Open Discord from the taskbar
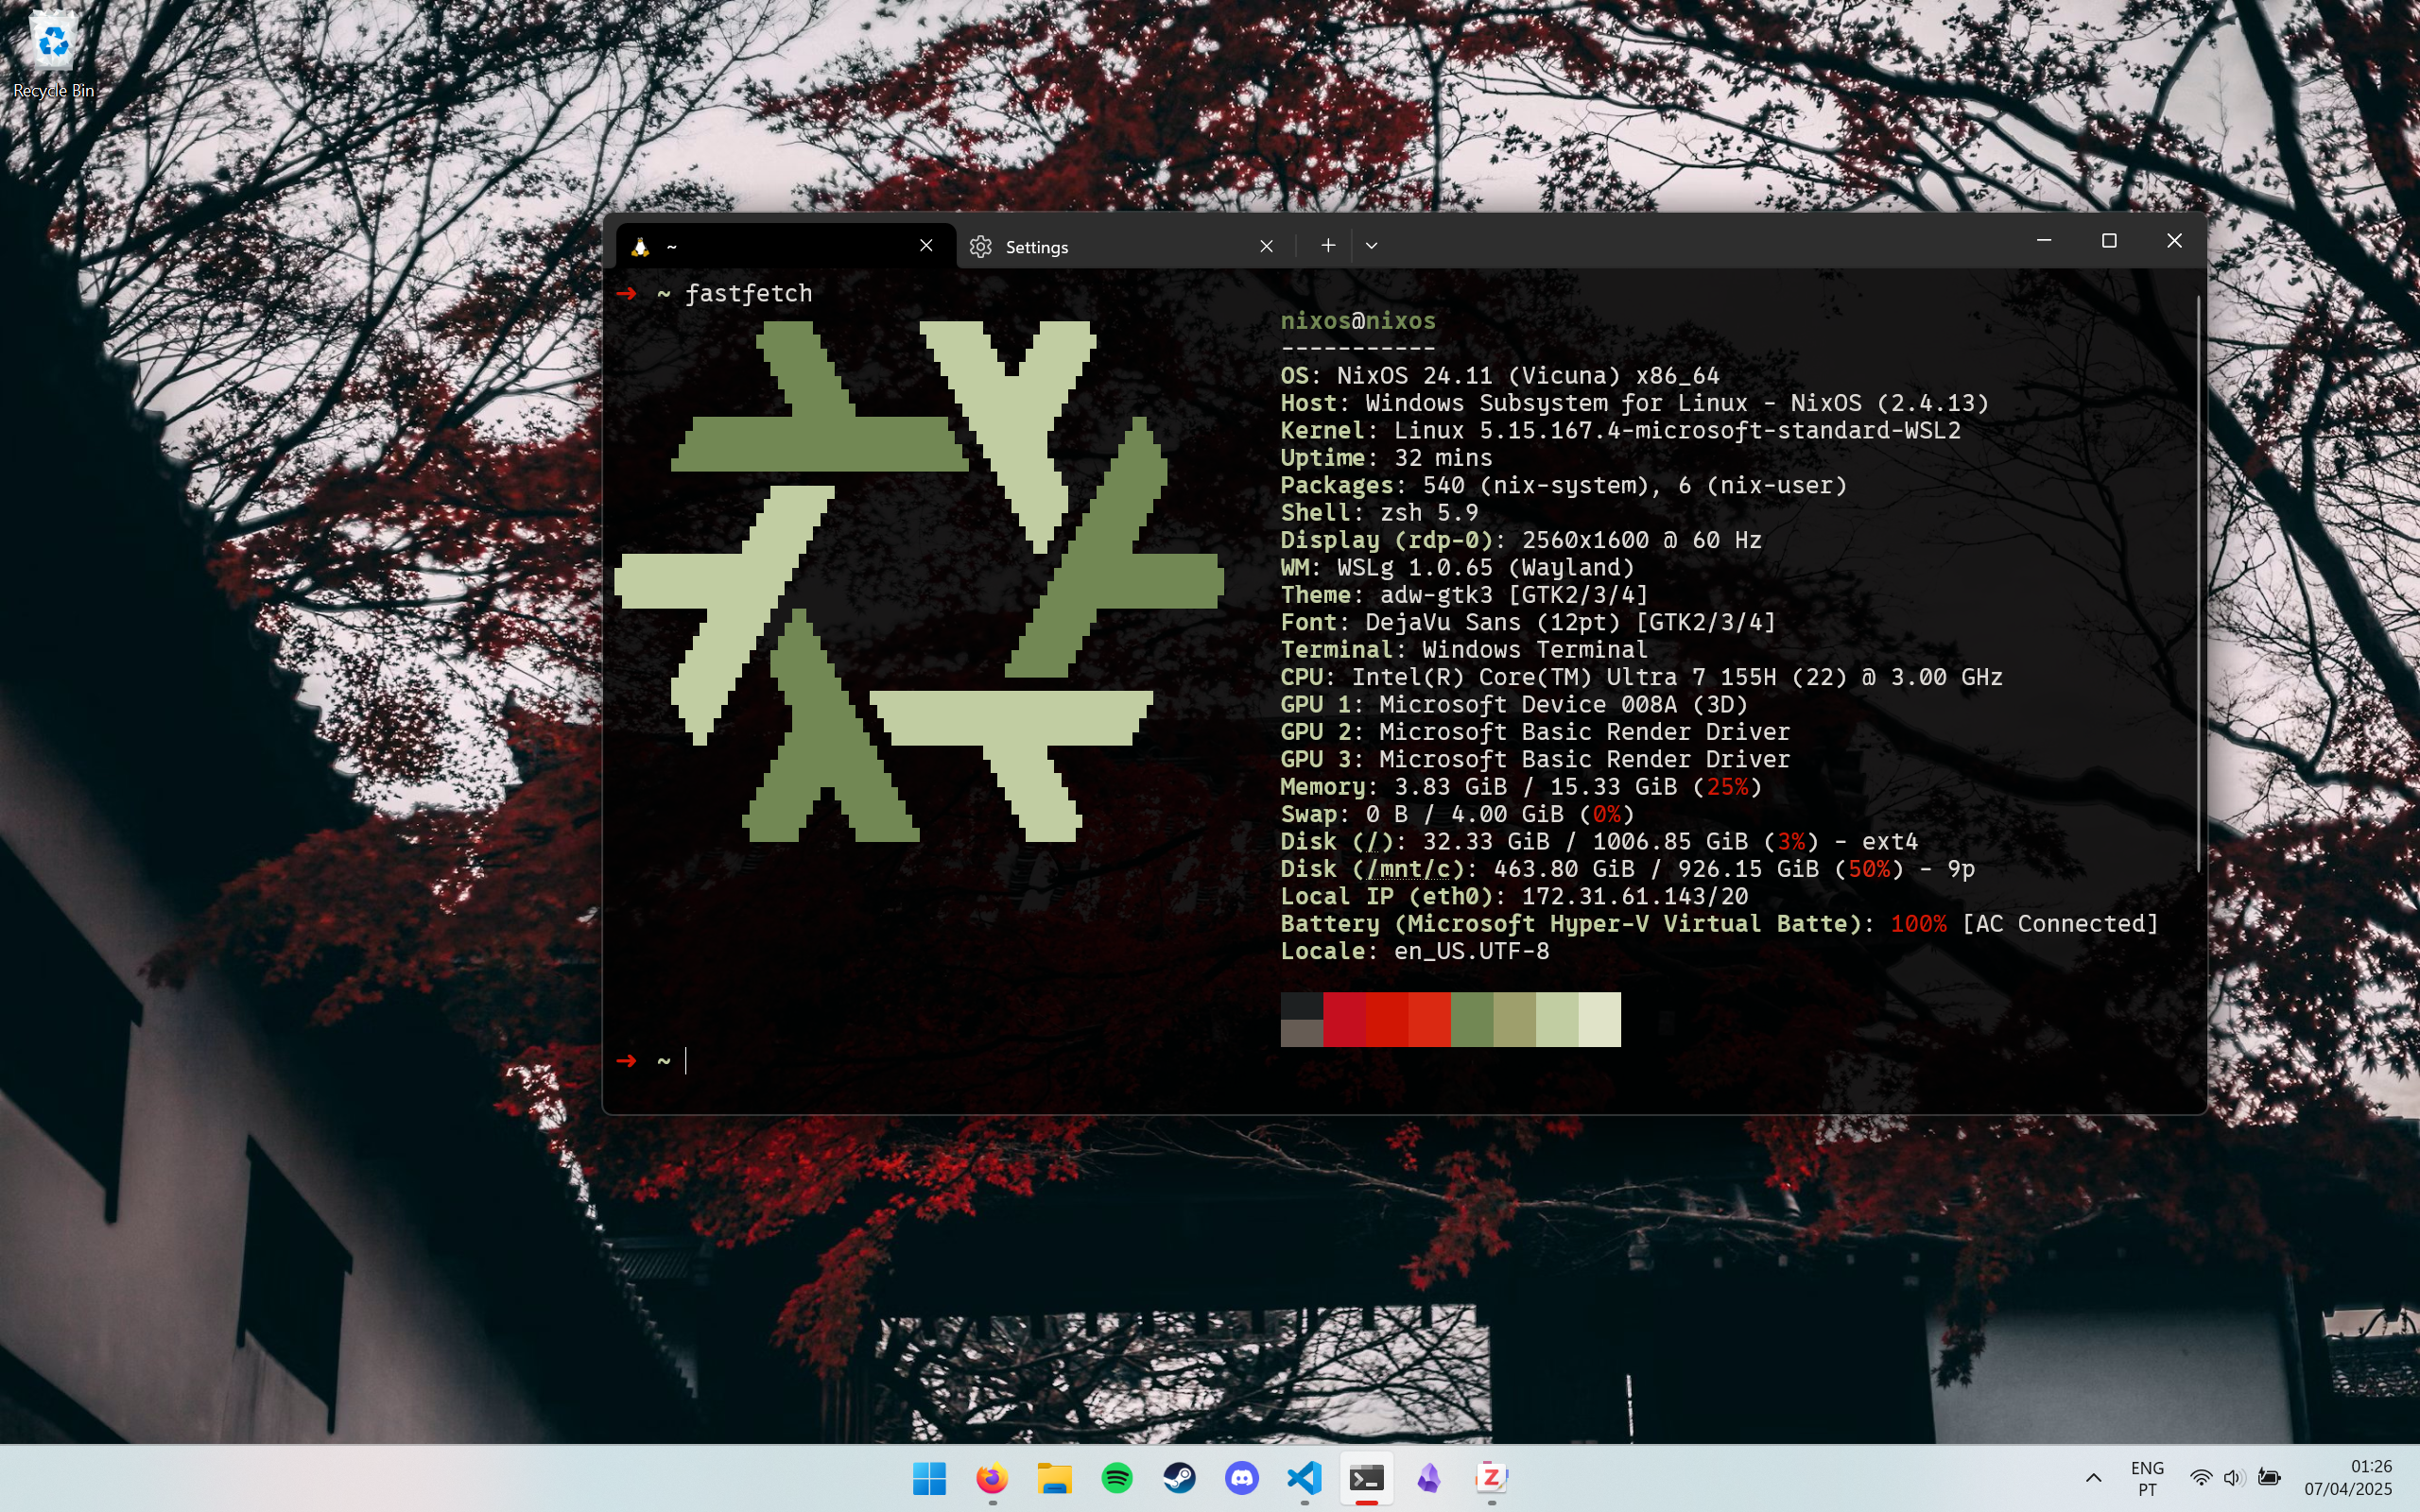Image resolution: width=2420 pixels, height=1512 pixels. [1242, 1478]
